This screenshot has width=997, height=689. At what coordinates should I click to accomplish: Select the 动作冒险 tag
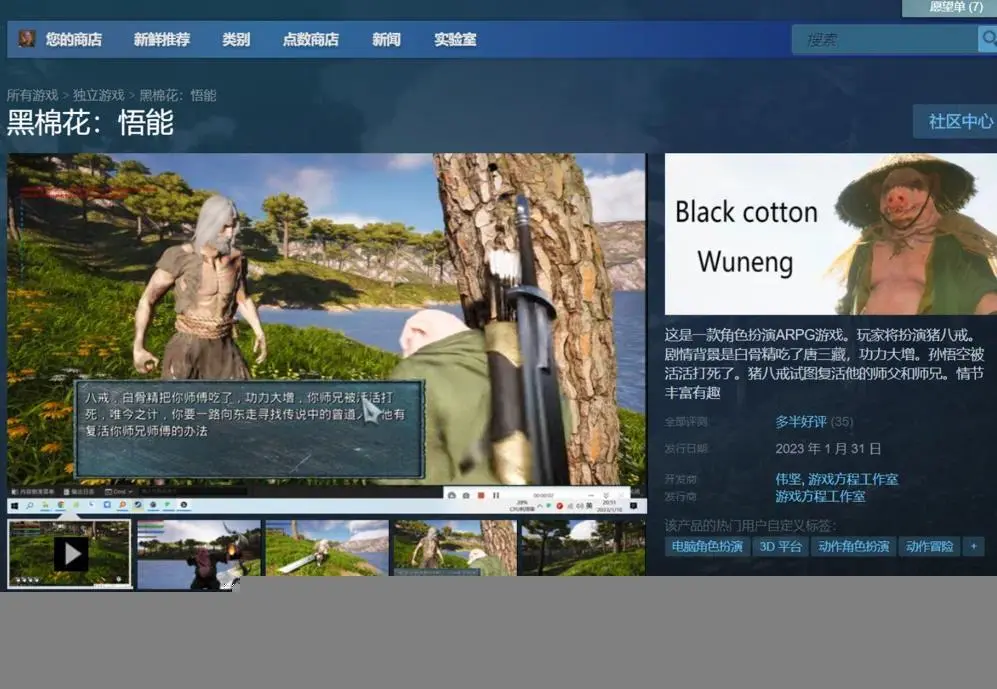coord(930,546)
